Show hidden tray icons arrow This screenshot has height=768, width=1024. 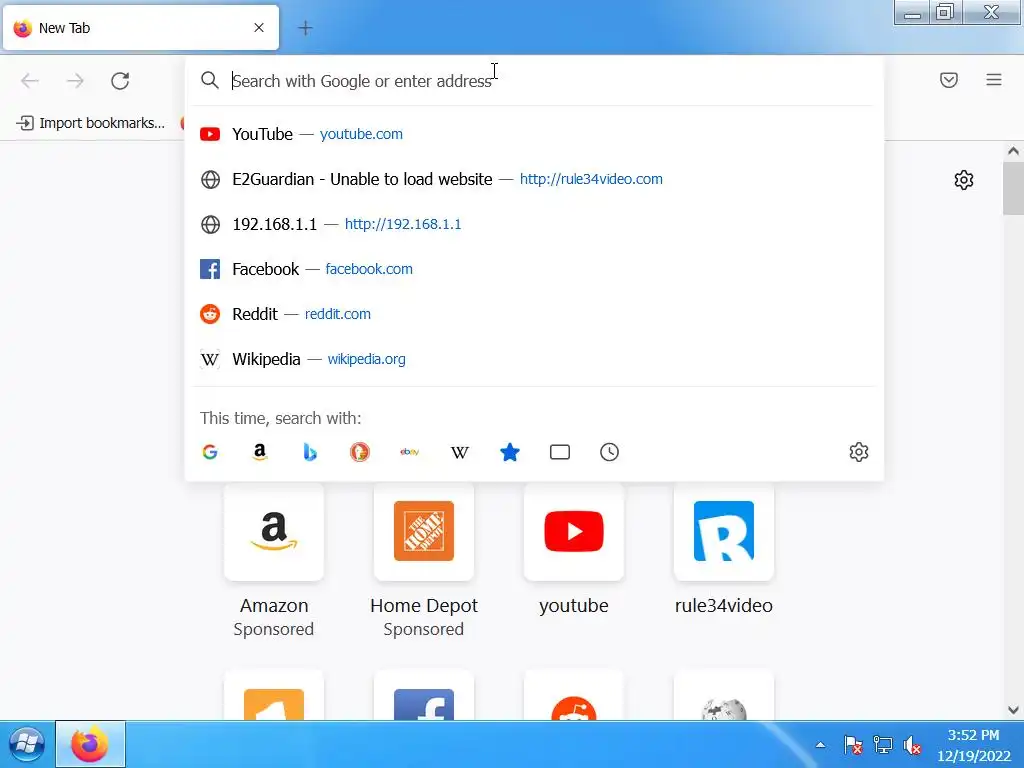[x=820, y=744]
